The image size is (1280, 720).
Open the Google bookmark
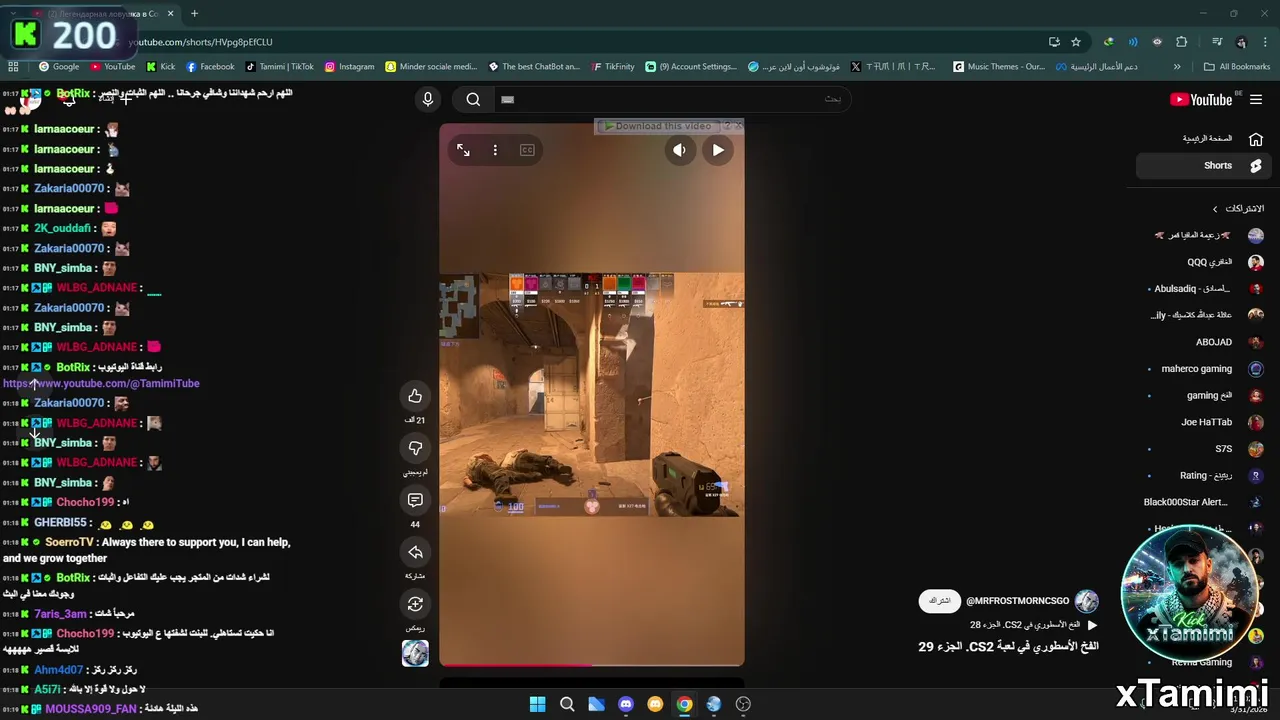tap(58, 67)
